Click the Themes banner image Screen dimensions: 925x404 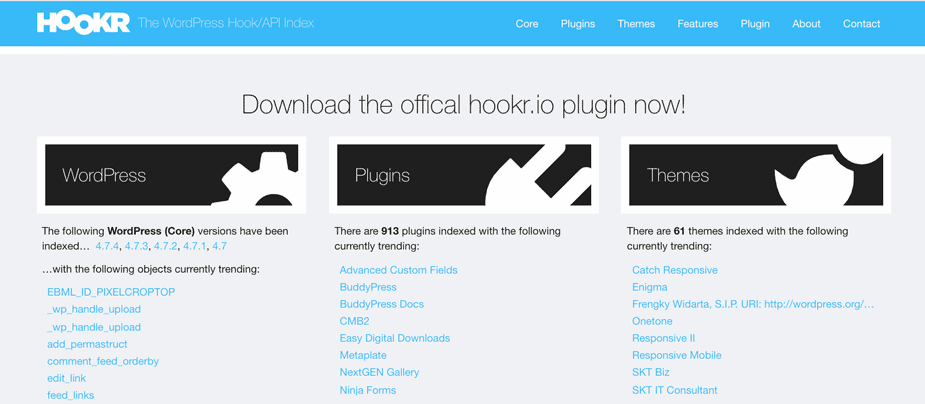[x=756, y=175]
